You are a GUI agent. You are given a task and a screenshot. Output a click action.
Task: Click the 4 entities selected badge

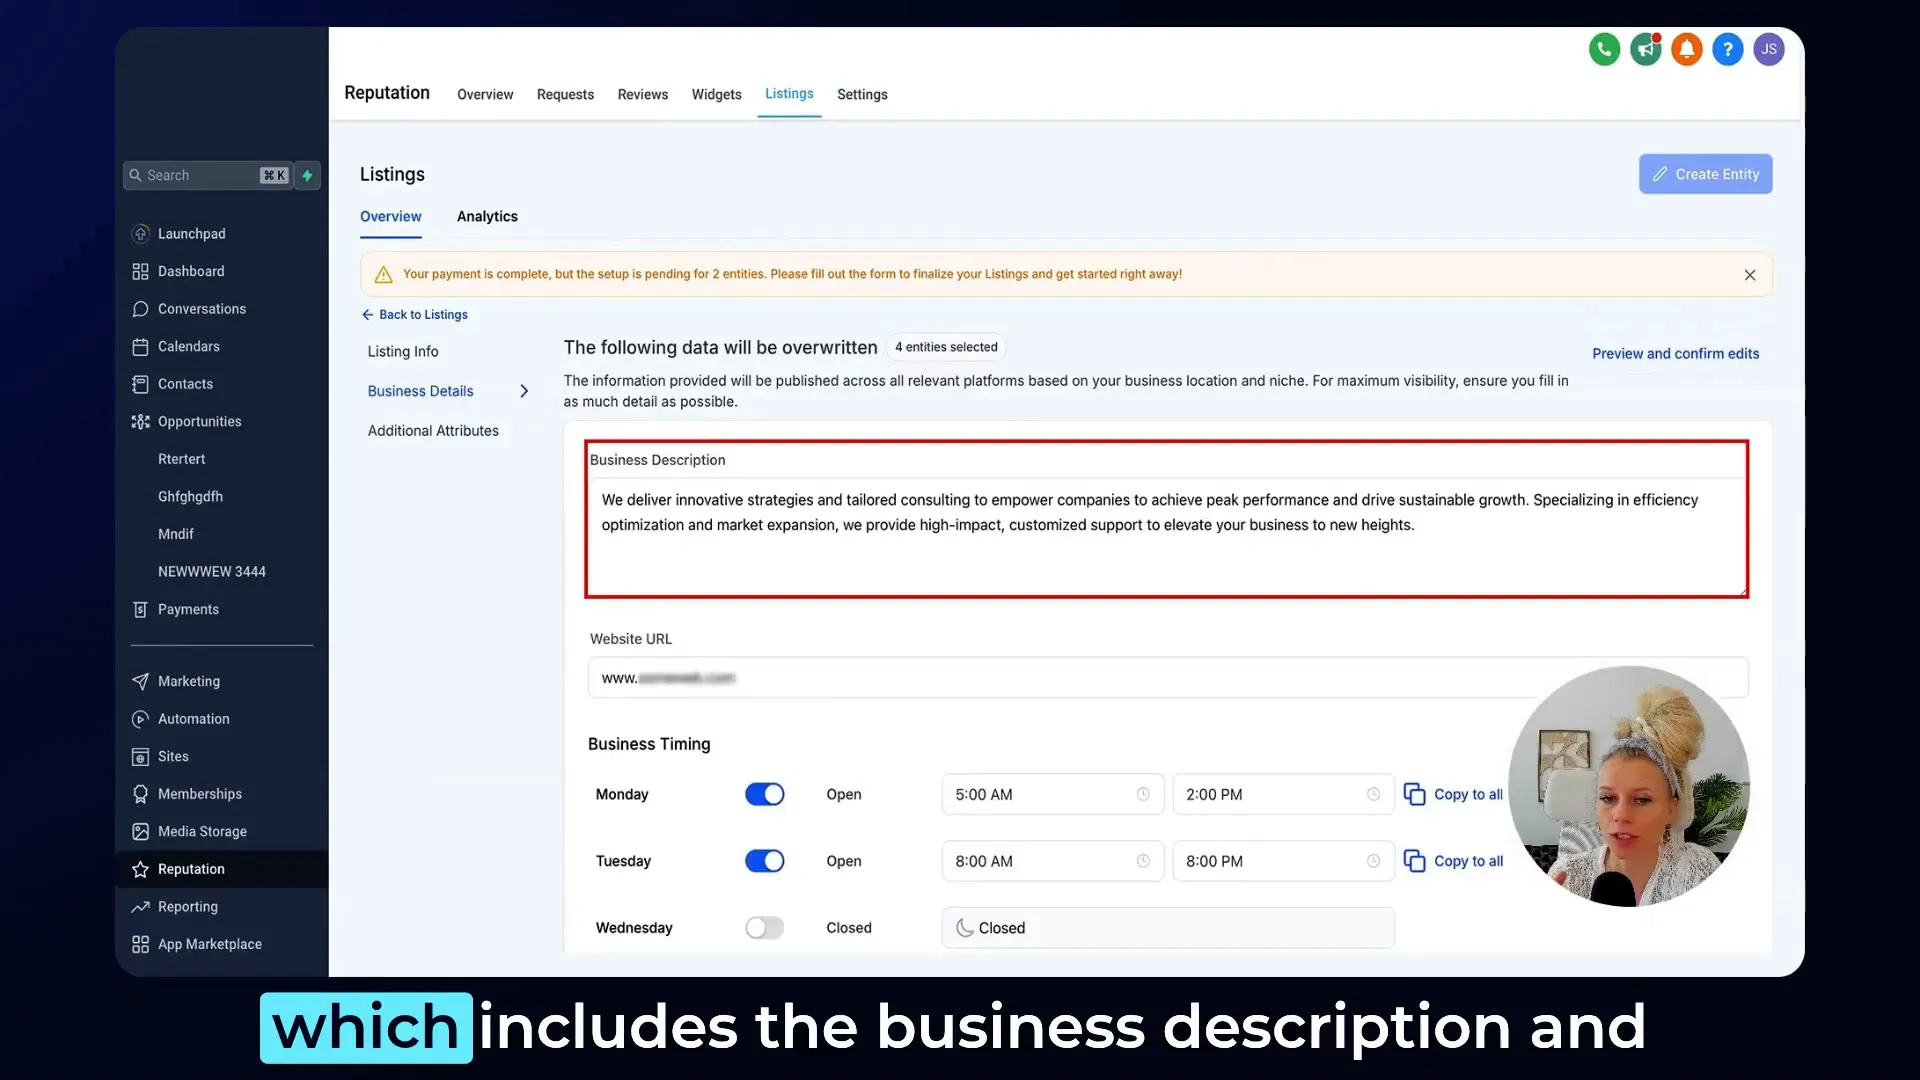(946, 347)
